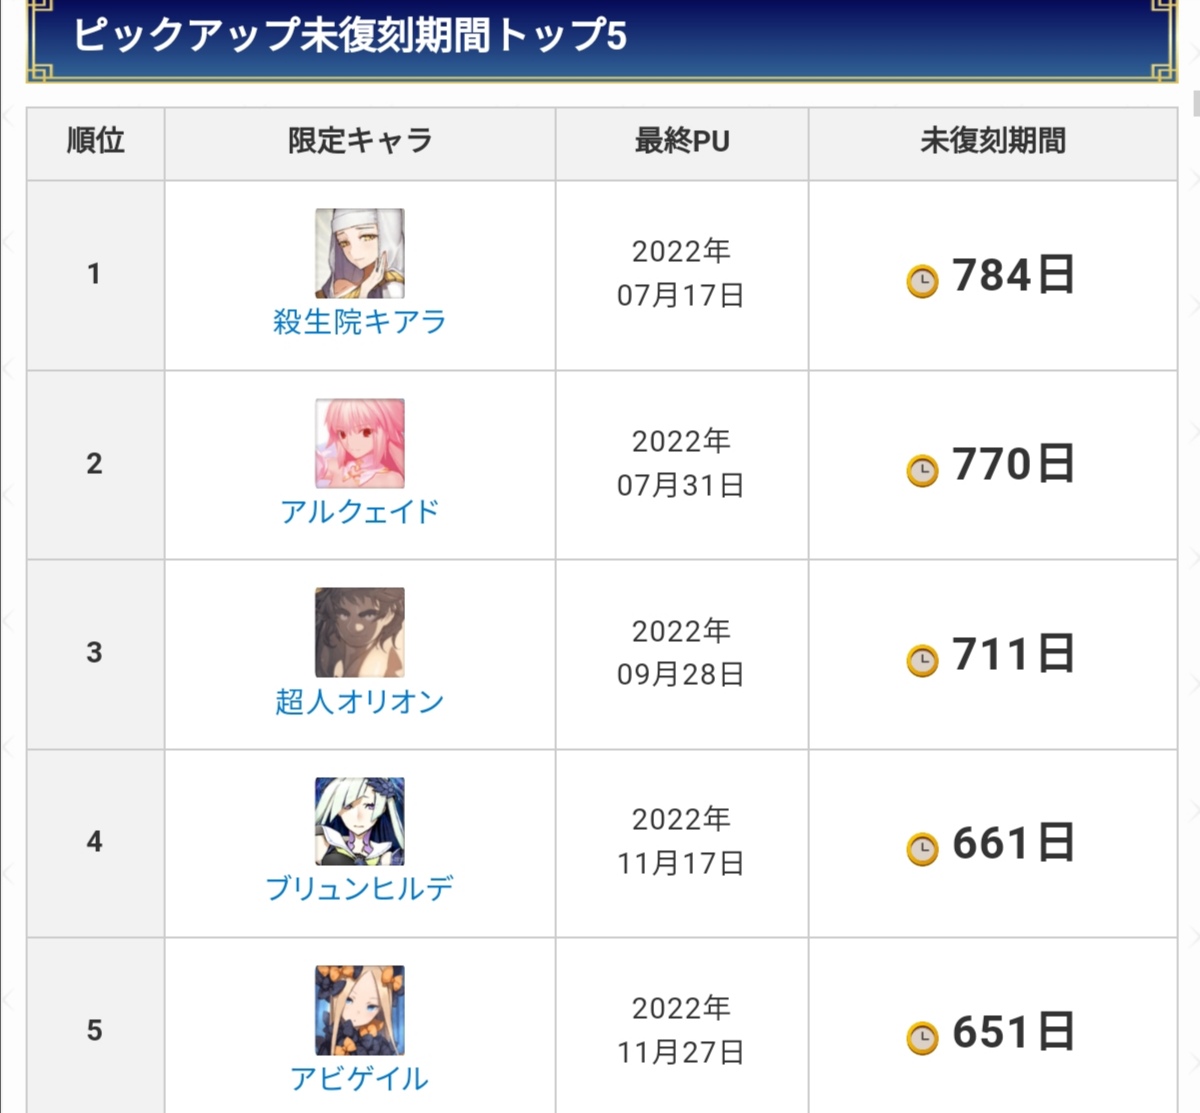Image resolution: width=1200 pixels, height=1113 pixels.
Task: Click the 未復刻期間 column header
Action: coord(992,141)
